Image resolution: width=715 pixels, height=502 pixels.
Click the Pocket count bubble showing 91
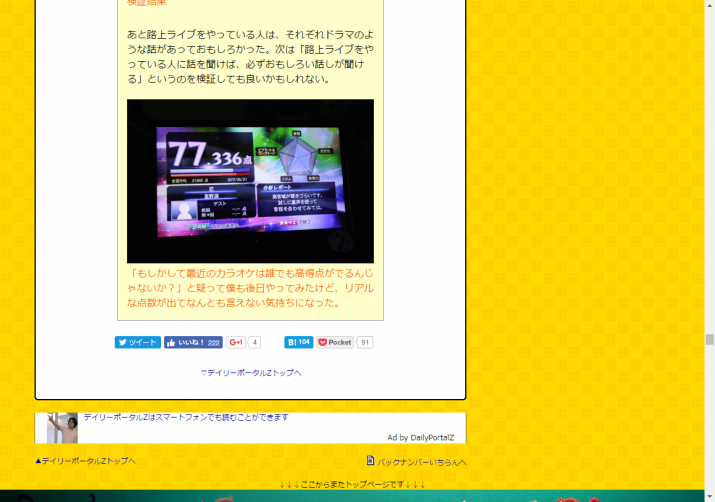pos(365,342)
